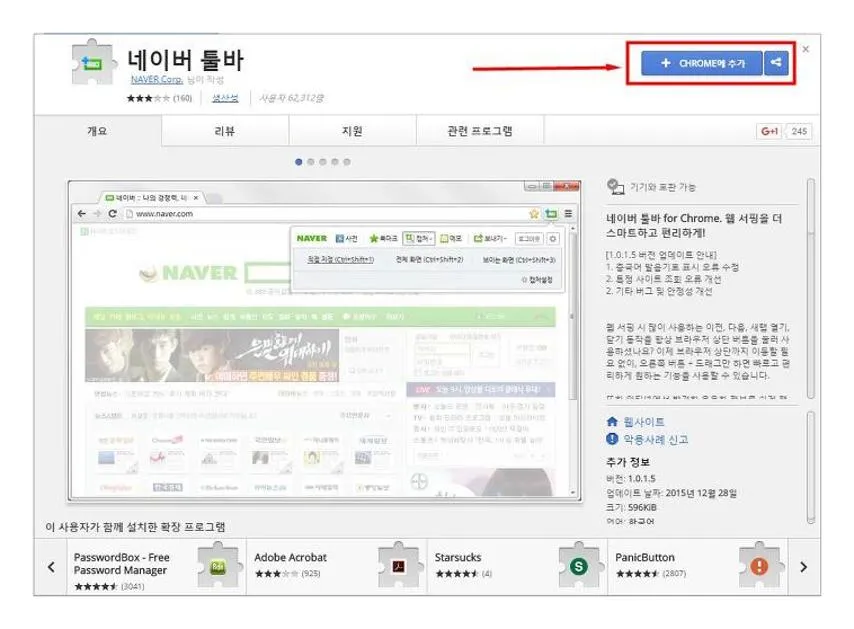This screenshot has width=854, height=629.
Task: Click the share icon button
Action: click(776, 63)
